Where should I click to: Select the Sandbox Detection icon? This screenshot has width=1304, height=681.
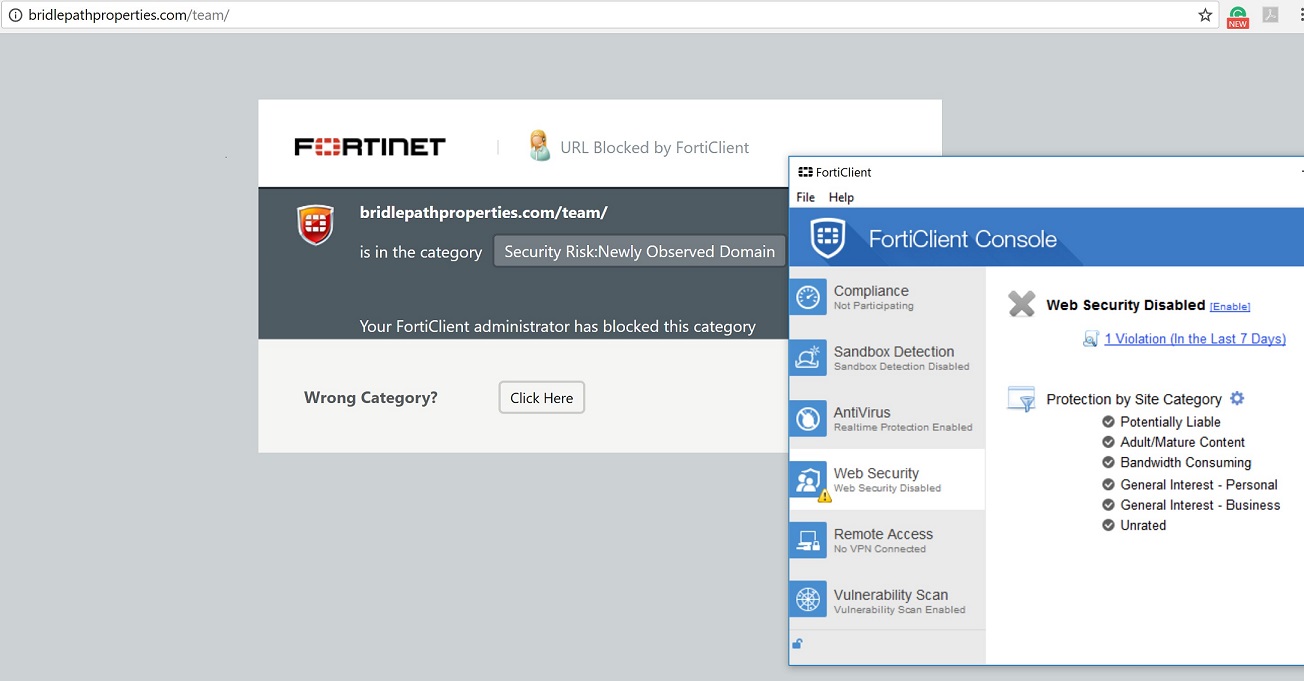click(808, 358)
